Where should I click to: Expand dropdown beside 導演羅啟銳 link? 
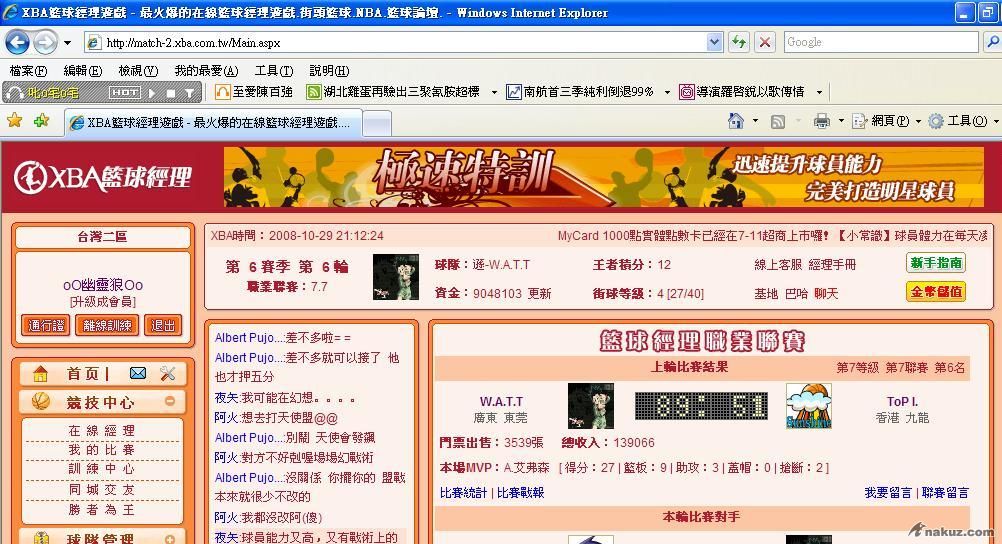[819, 93]
